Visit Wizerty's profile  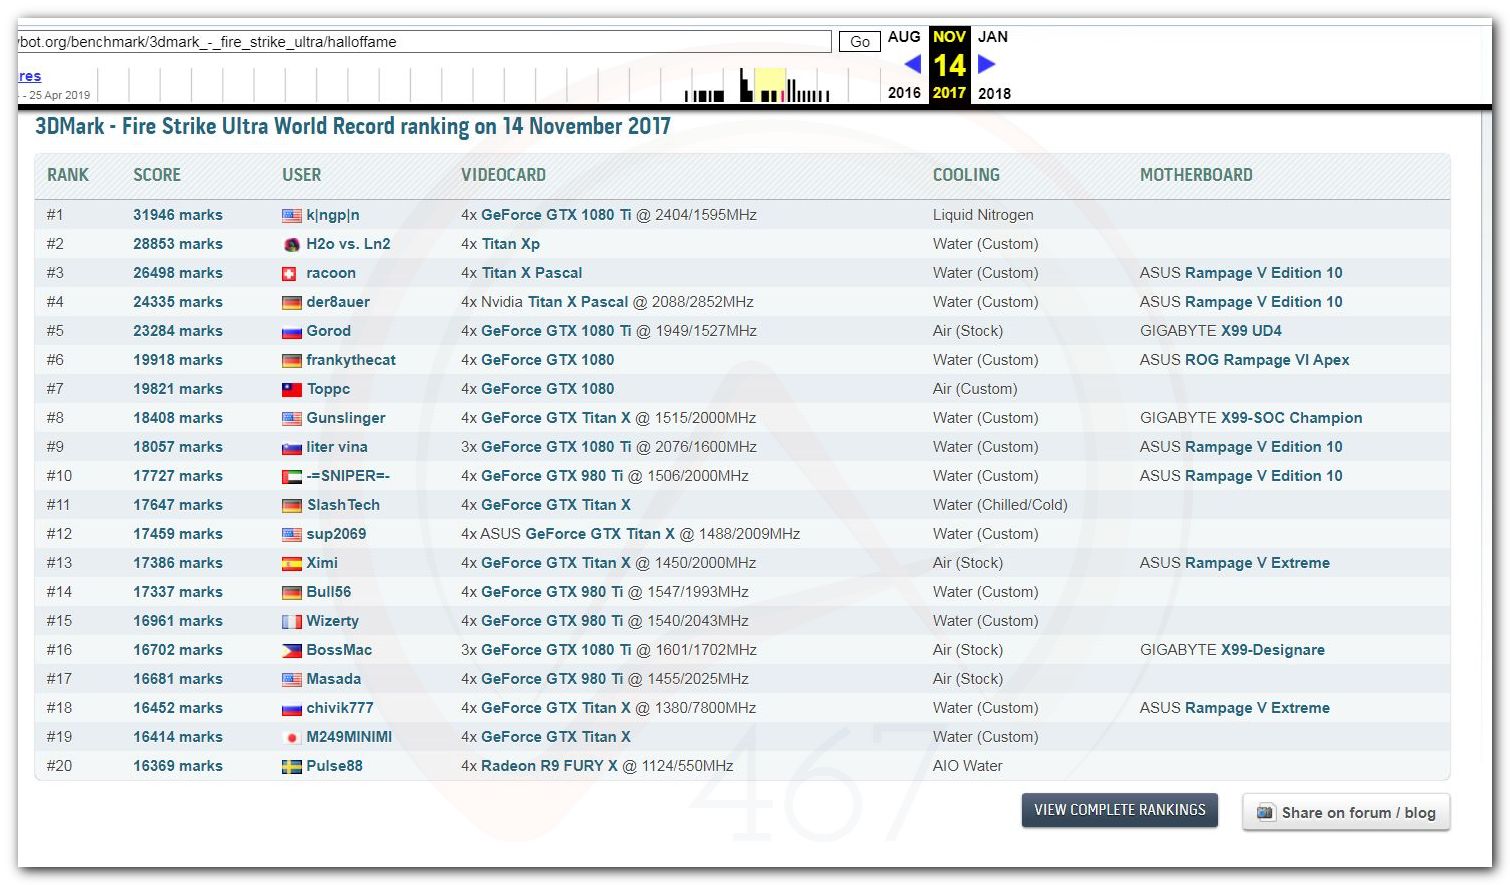[x=332, y=621]
